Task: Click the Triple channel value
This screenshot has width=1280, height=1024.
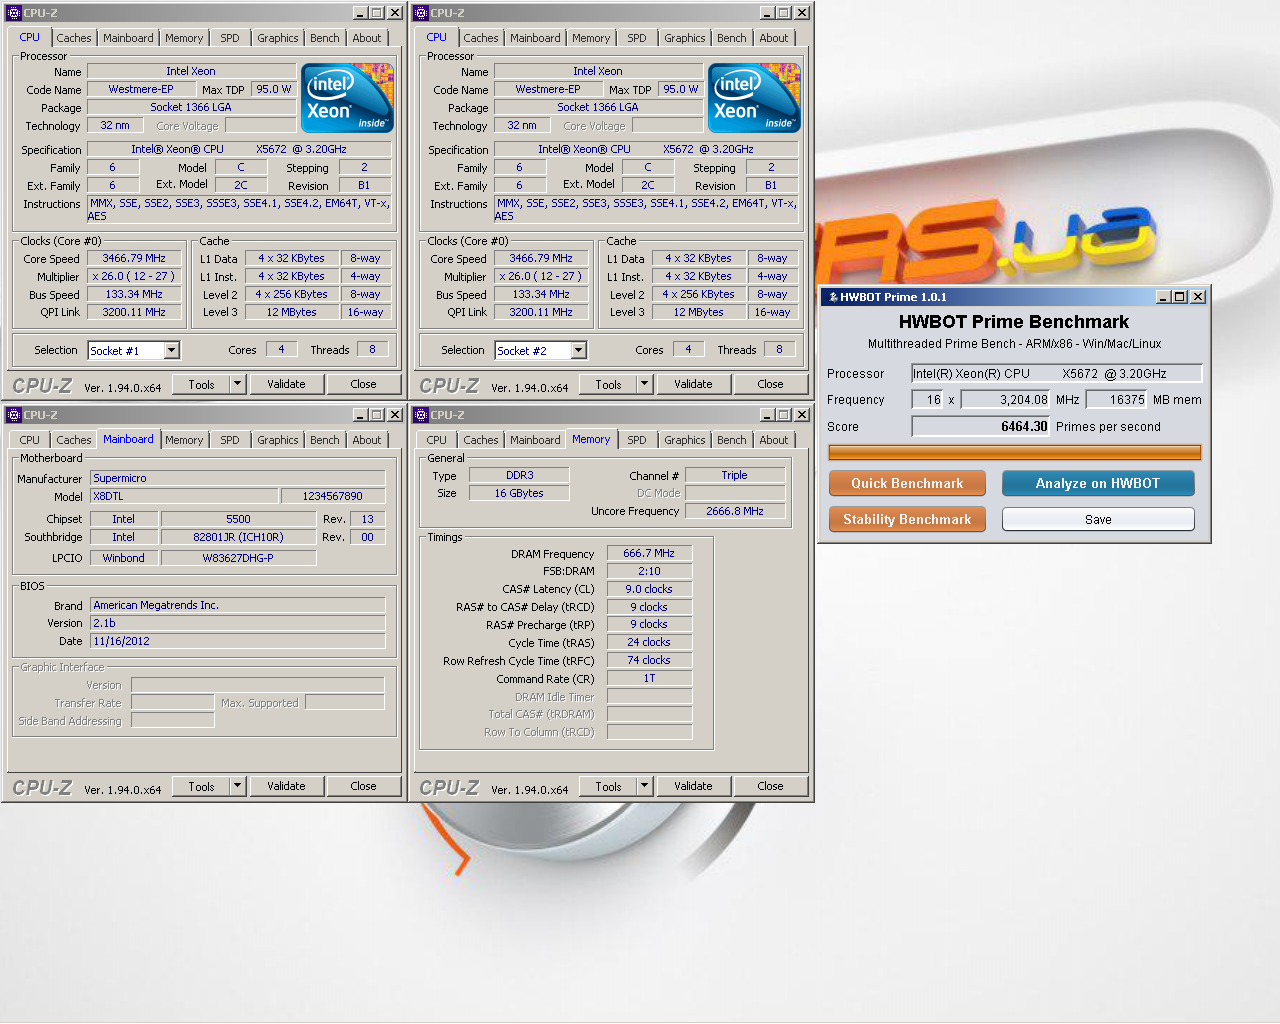Action: point(735,476)
